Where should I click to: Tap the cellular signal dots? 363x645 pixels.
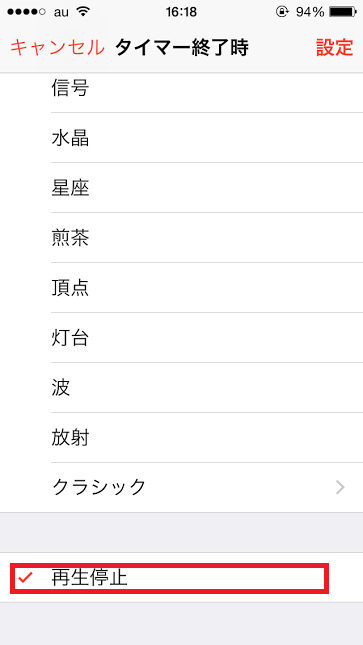(26, 12)
